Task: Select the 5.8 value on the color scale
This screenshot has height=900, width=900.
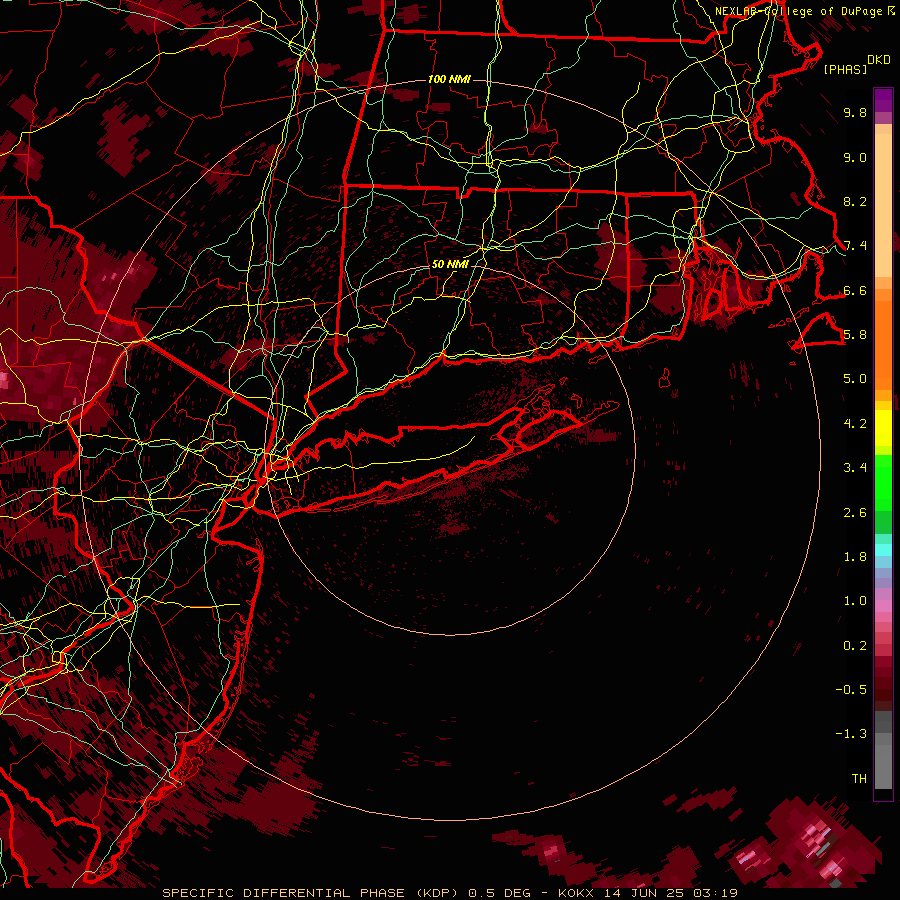Action: coord(855,335)
